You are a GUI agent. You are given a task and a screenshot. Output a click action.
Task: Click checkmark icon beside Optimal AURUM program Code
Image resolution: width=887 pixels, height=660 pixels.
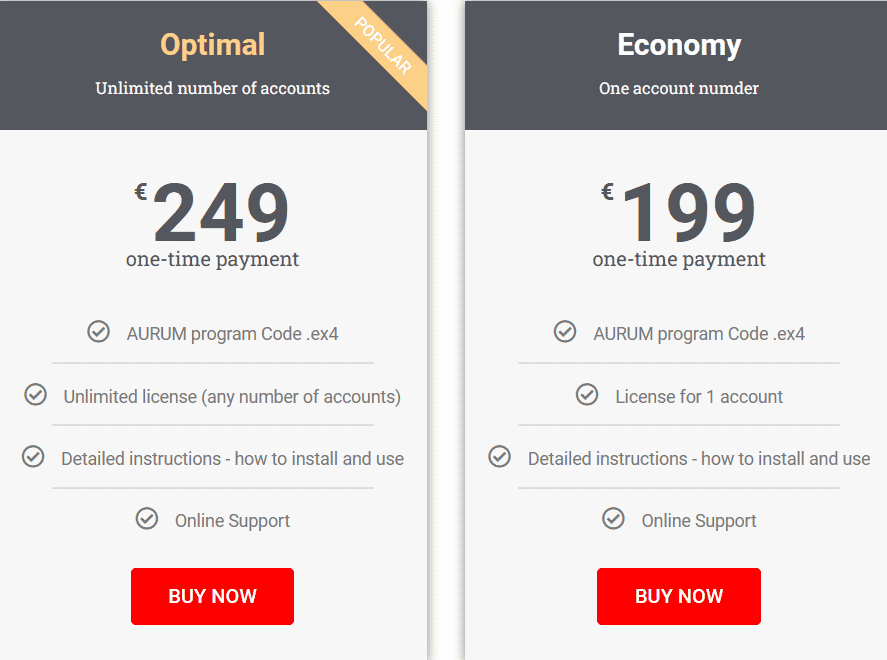98,331
